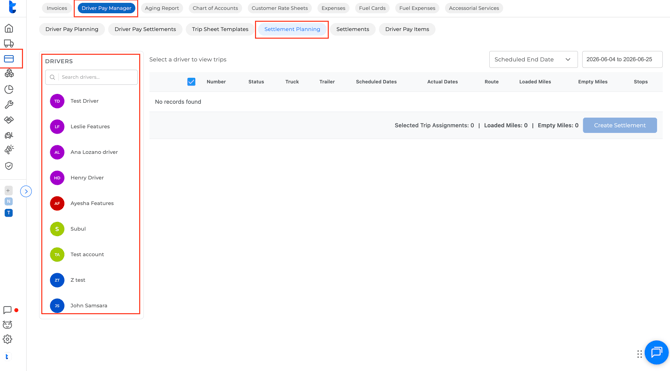Open the bear face icon in sidebar
This screenshot has width=670, height=371.
click(7, 325)
